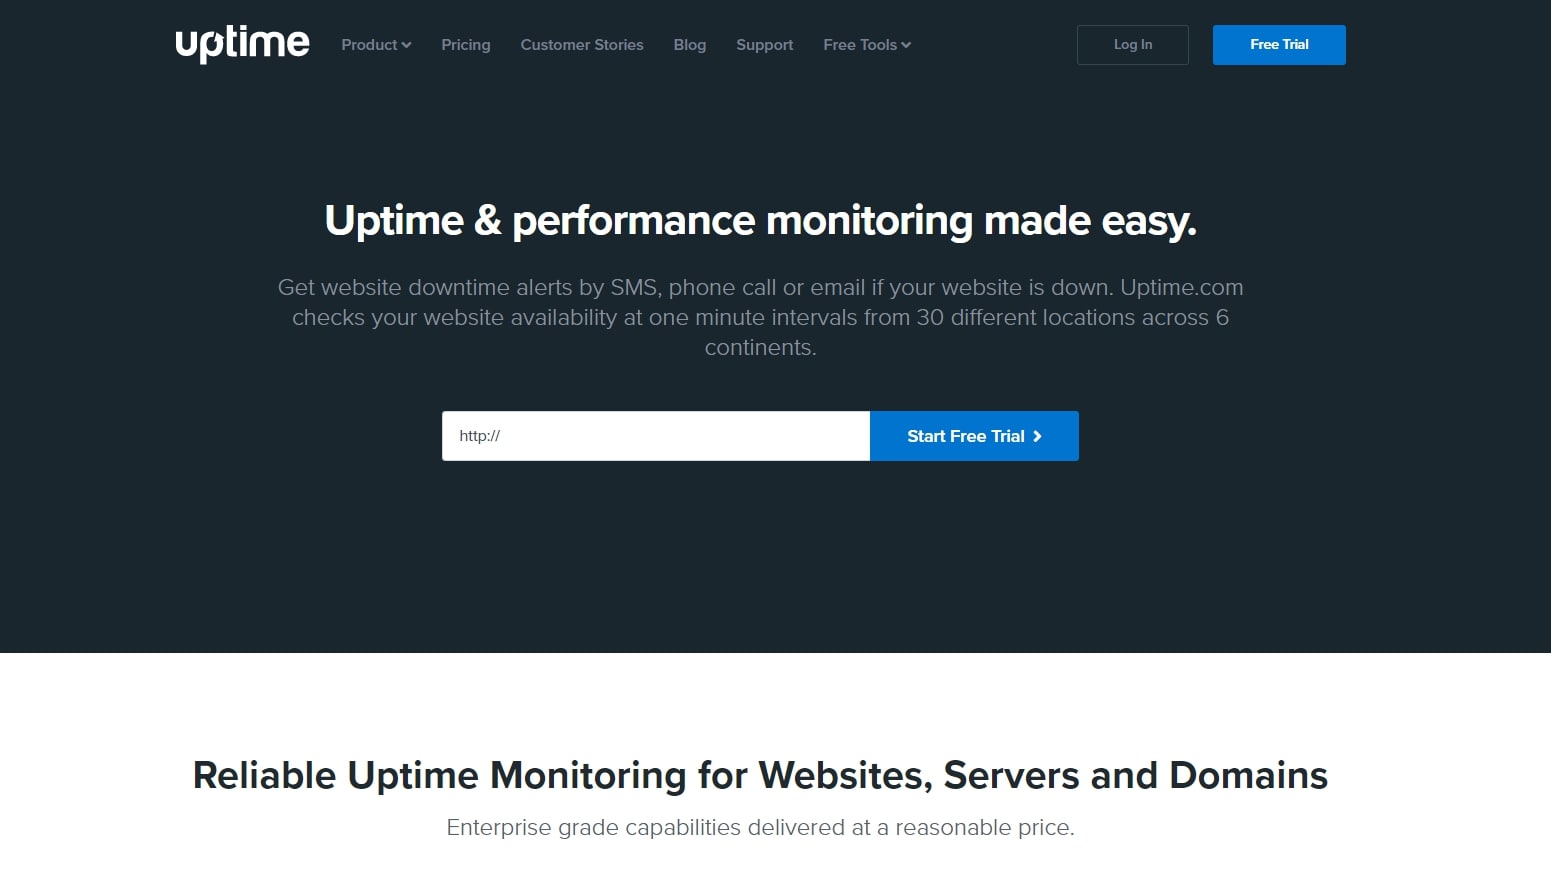Click the uptime logo
The image size is (1551, 872).
point(242,44)
